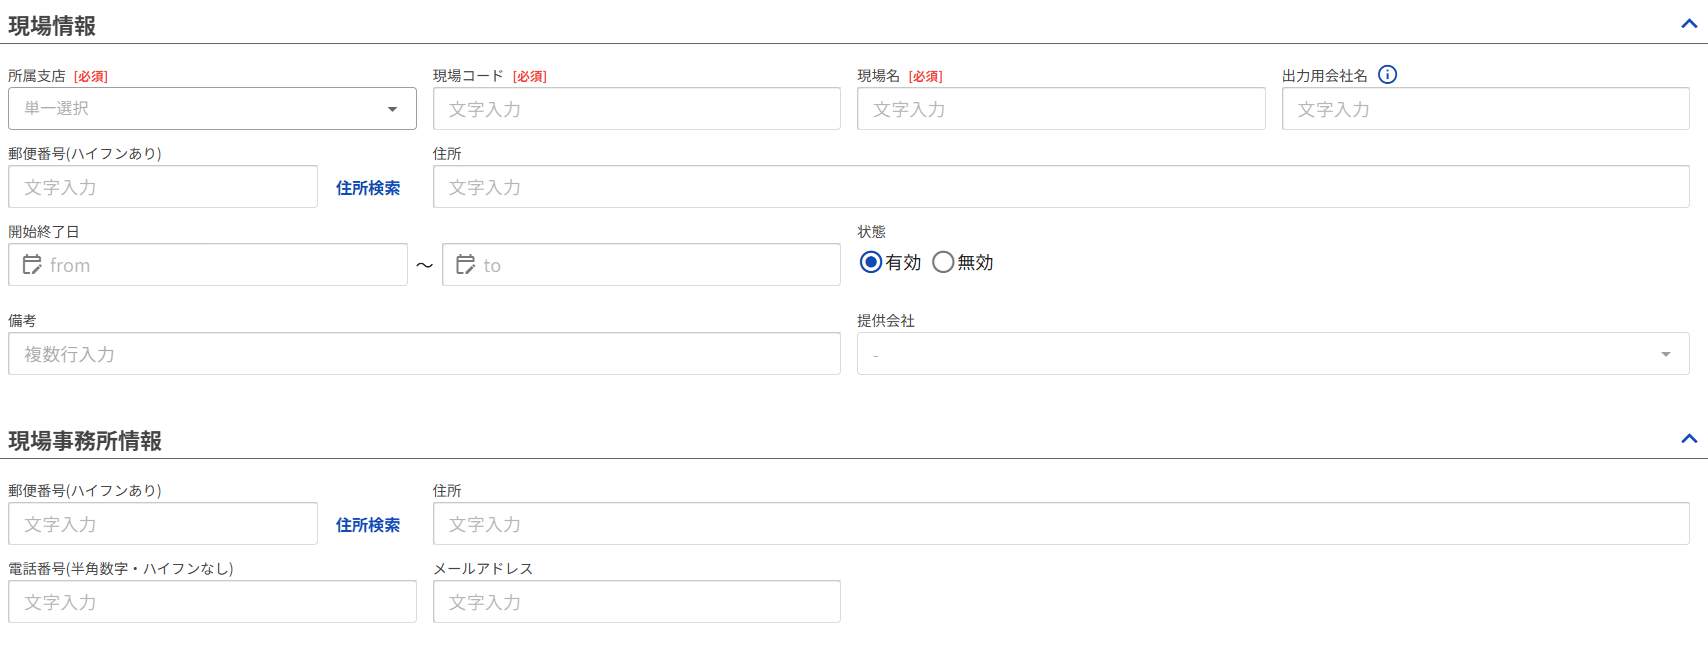Focus the 現場名 text field

[x=1060, y=109]
